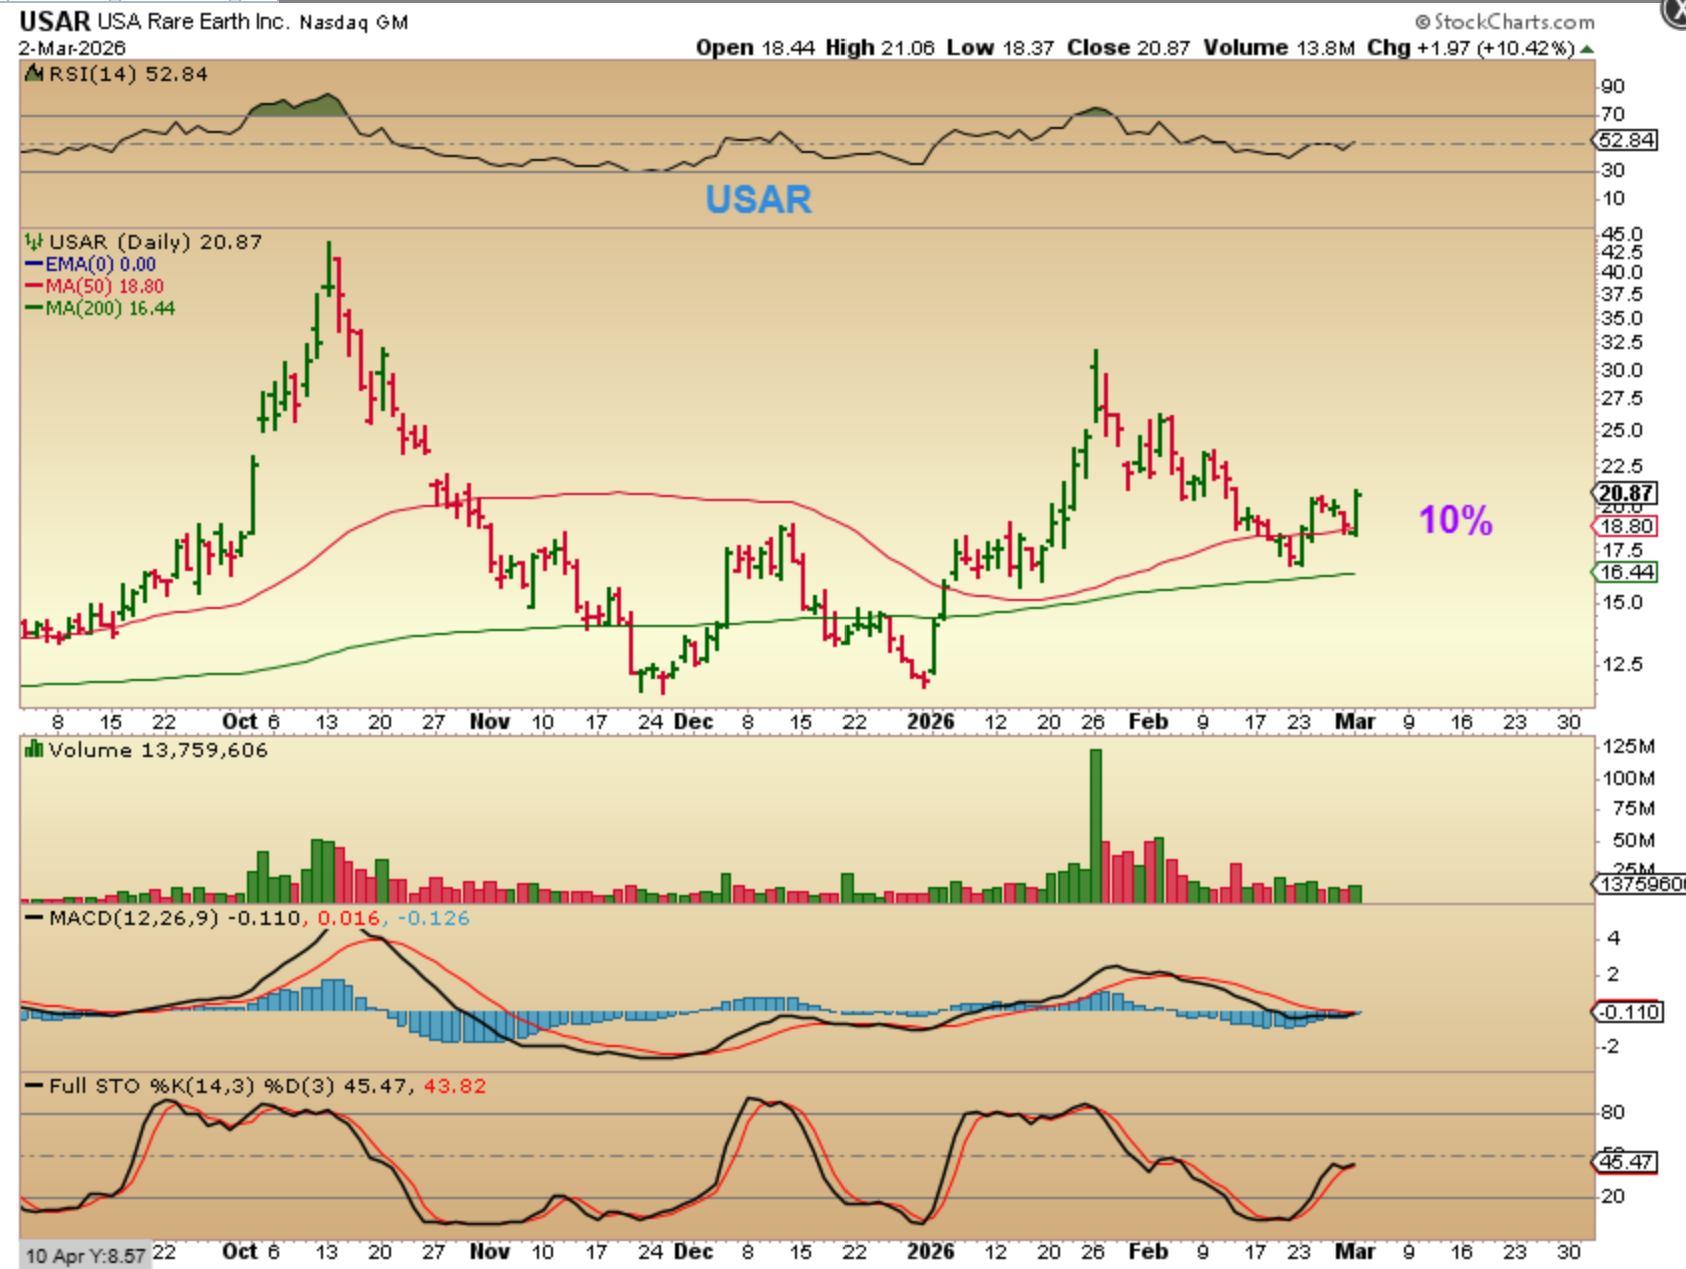Click the 125M label on the volume axis

(1628, 746)
